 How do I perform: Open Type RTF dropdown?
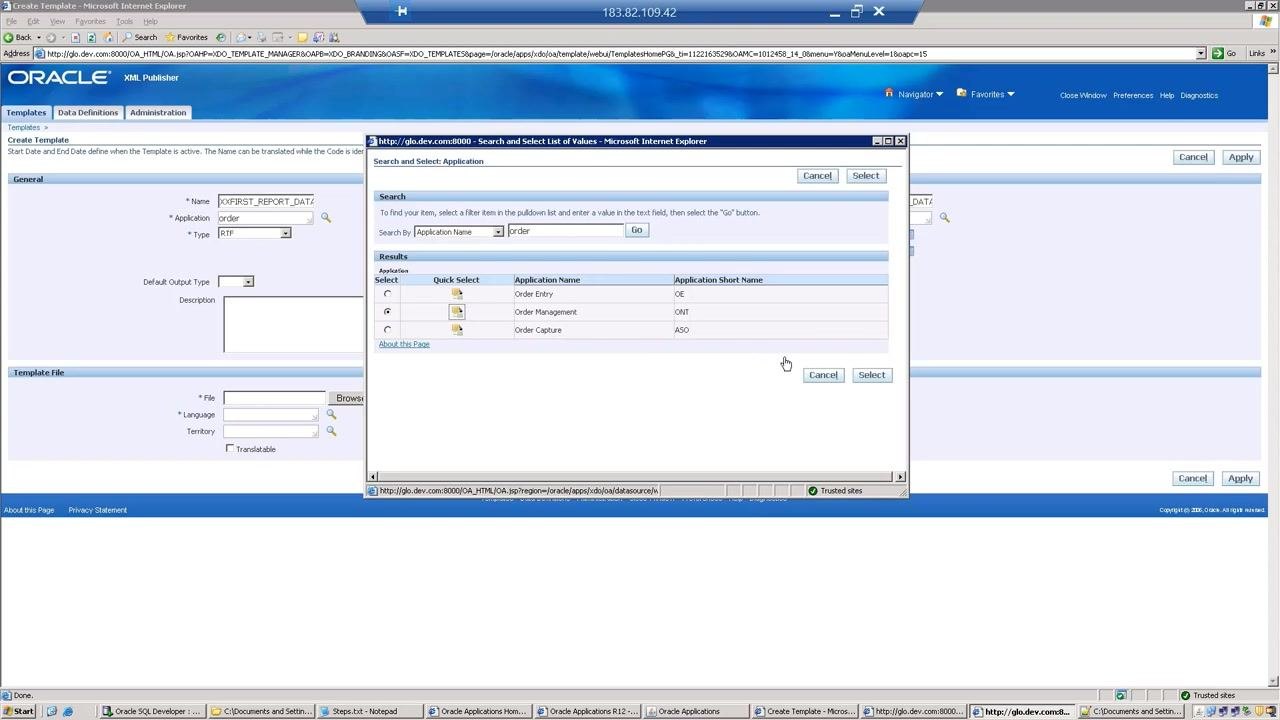[254, 233]
